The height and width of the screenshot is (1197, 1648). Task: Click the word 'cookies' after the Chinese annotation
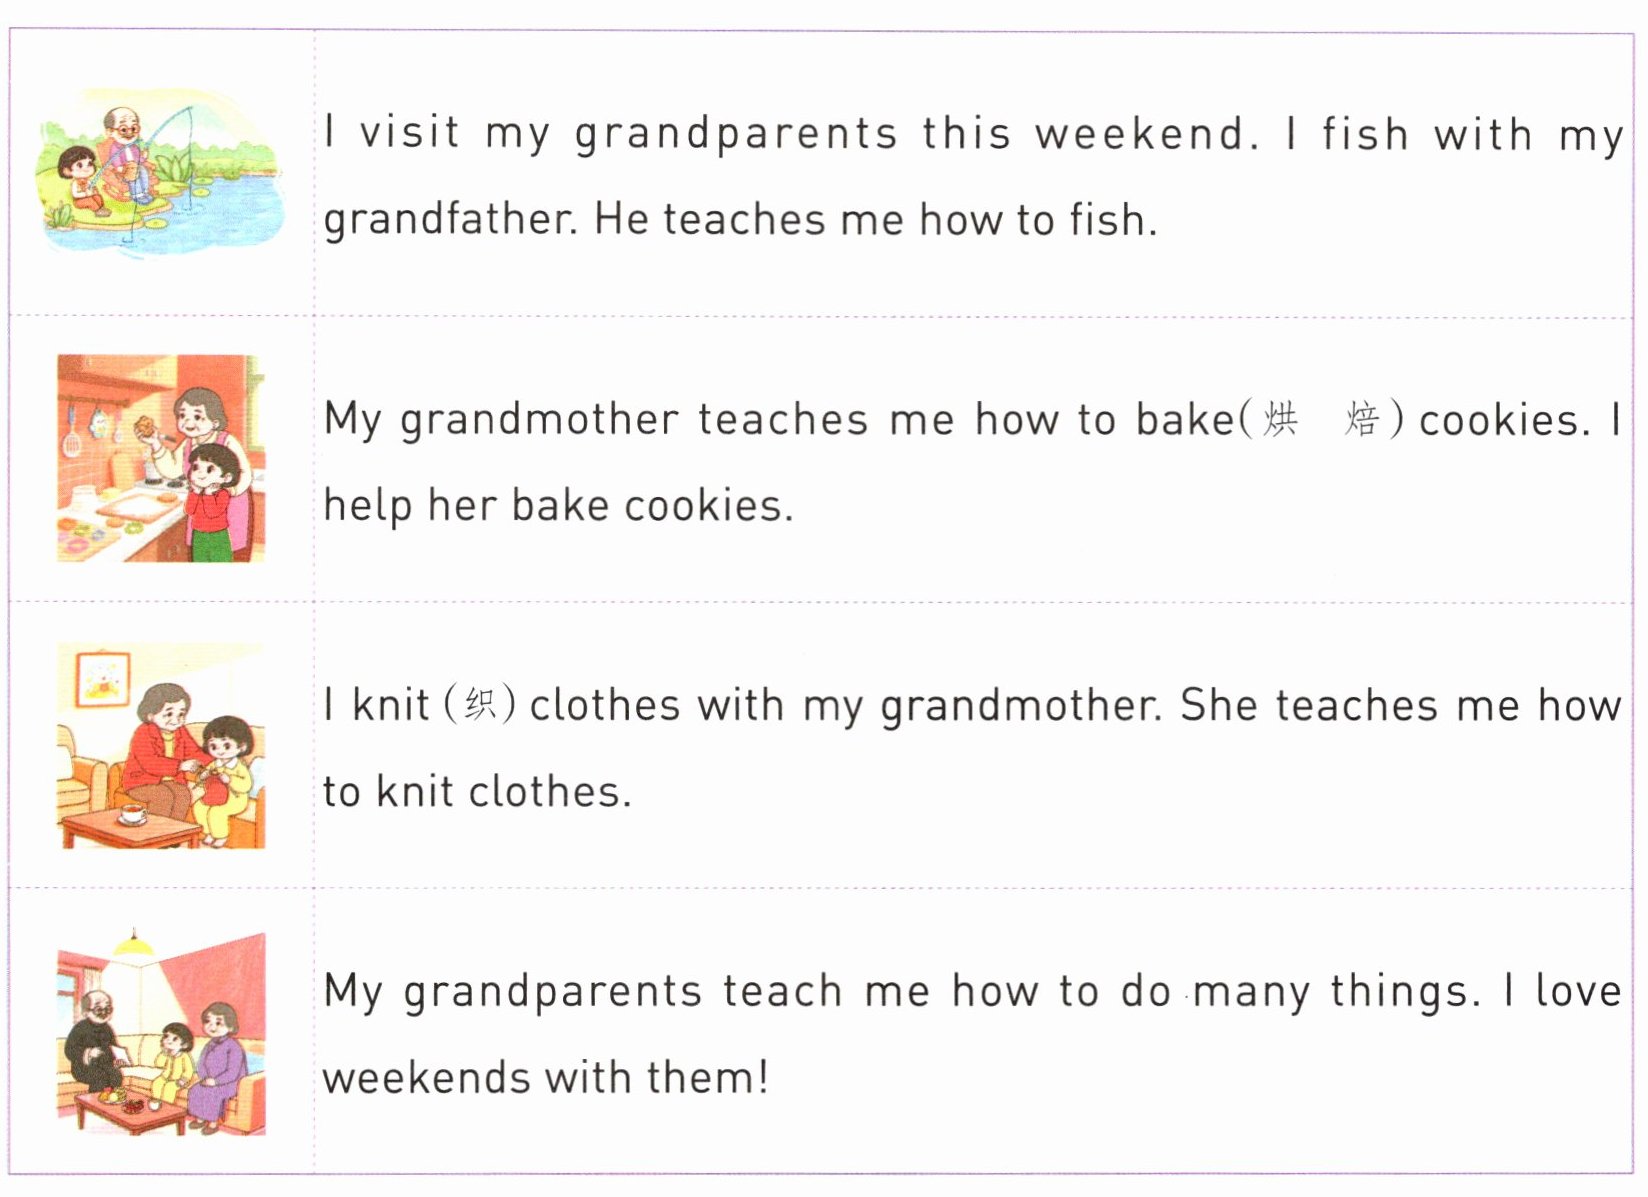coord(1503,420)
